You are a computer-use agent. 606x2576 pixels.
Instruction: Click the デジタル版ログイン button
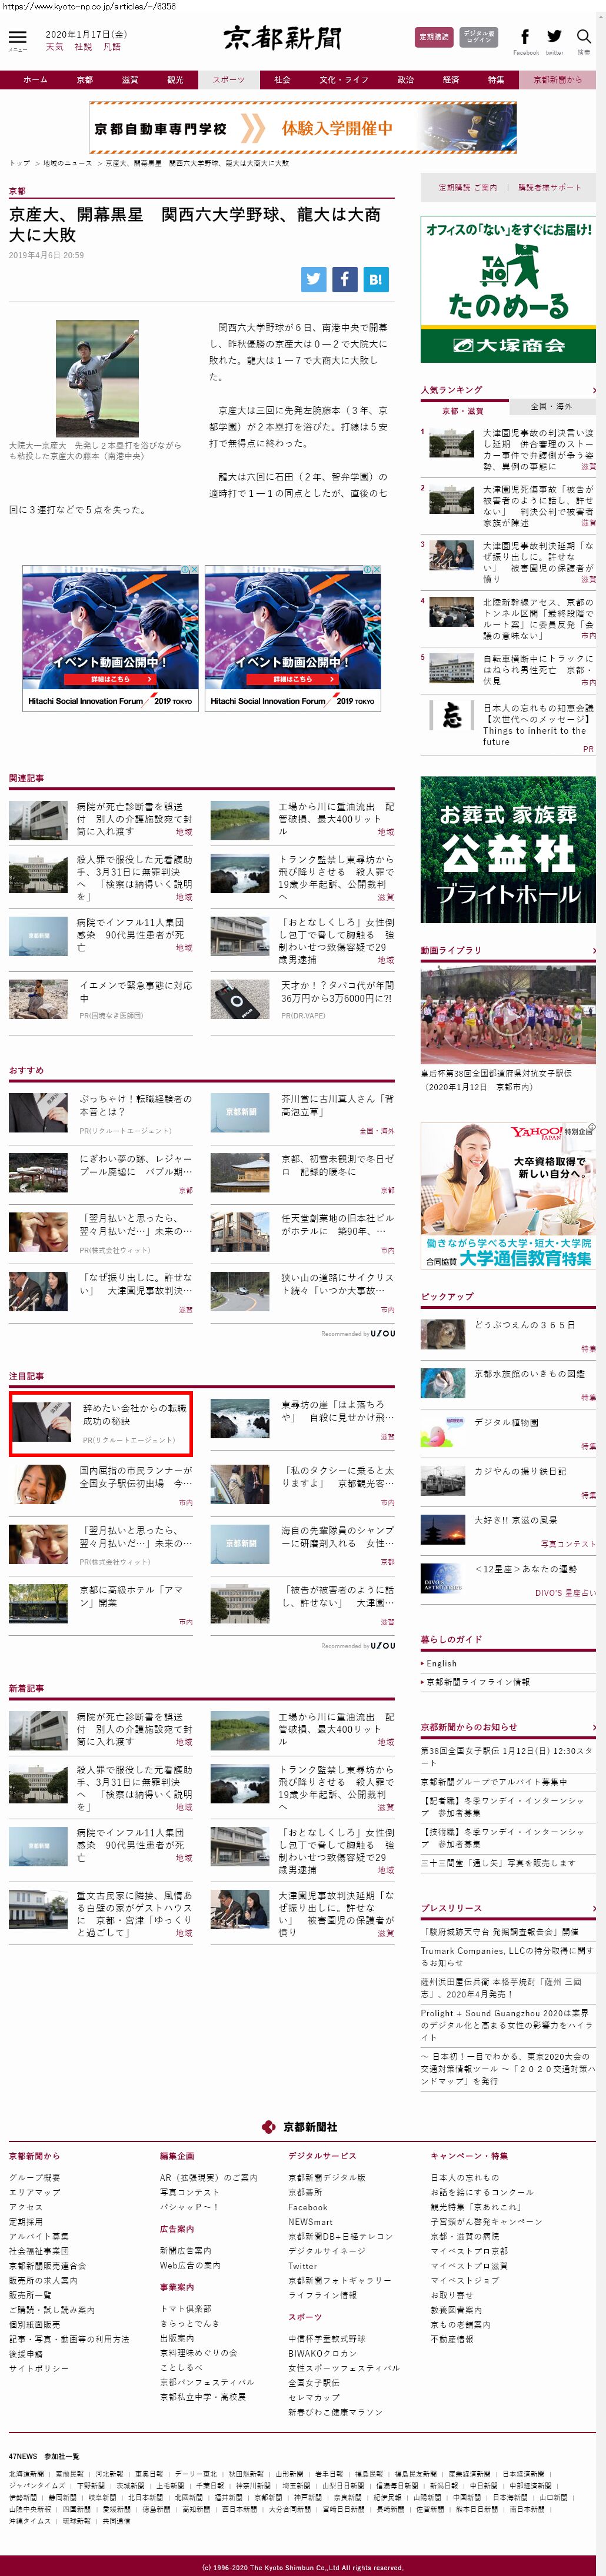click(x=479, y=37)
